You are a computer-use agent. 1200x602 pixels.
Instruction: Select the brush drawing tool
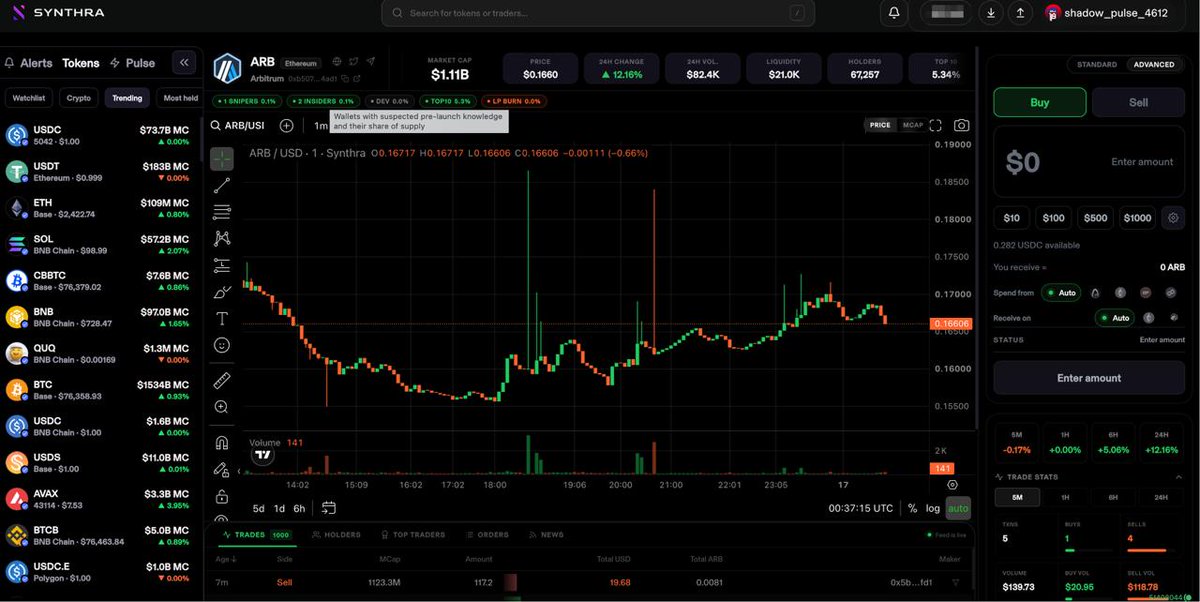click(222, 292)
